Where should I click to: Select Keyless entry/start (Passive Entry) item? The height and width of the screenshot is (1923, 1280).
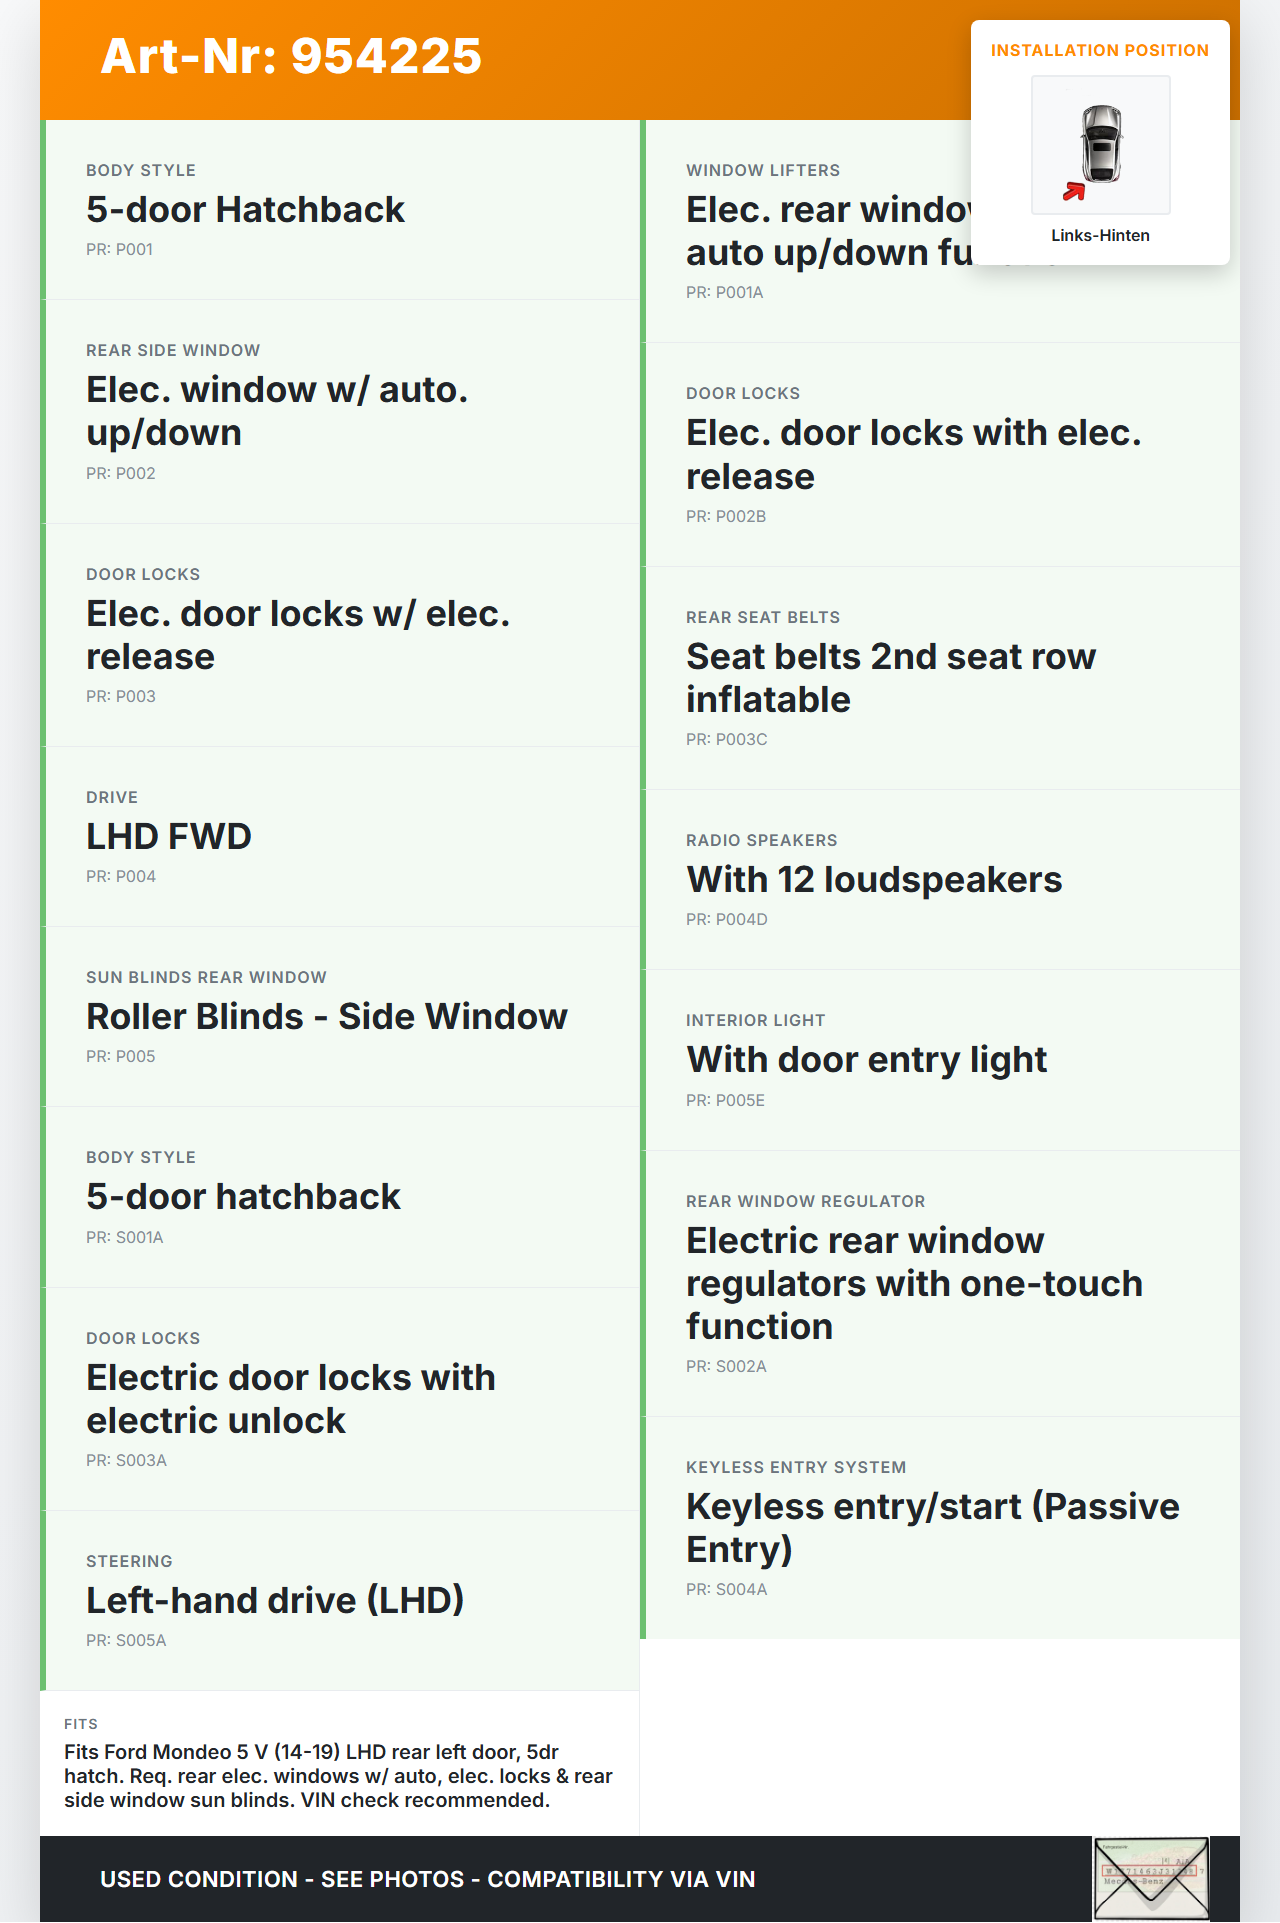click(x=932, y=1527)
